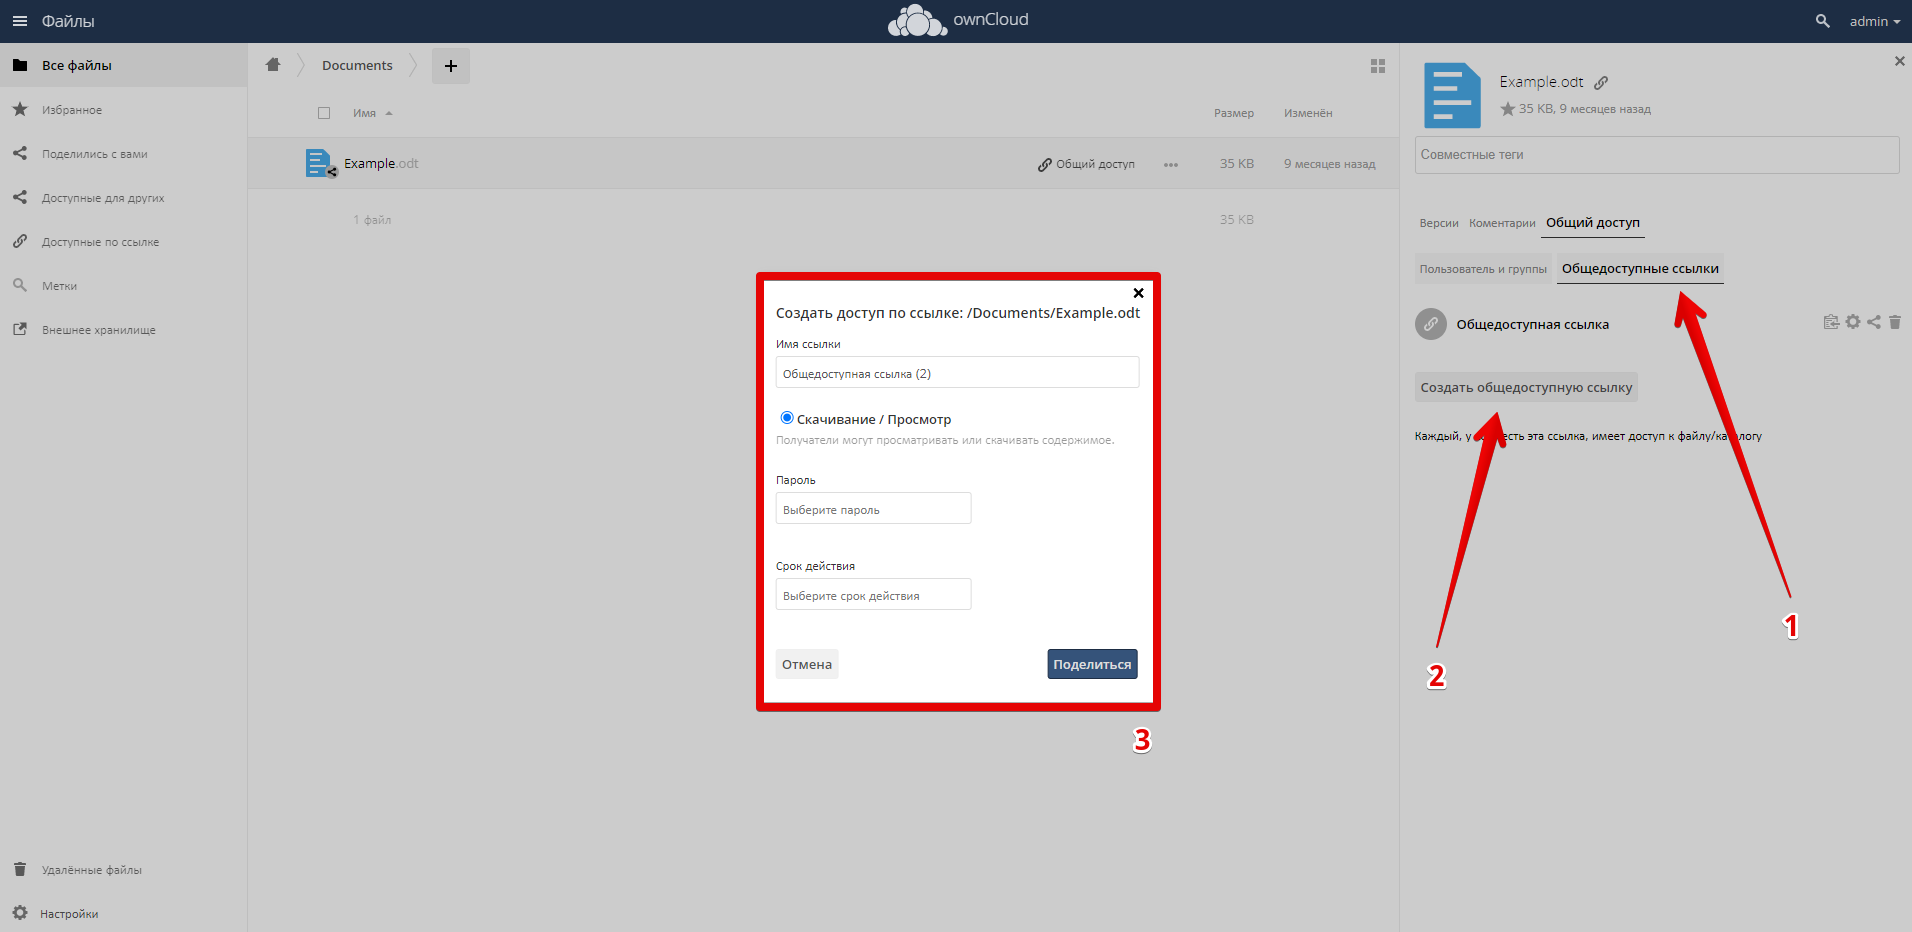
Task: Delete the public link with trash icon
Action: [1895, 322]
